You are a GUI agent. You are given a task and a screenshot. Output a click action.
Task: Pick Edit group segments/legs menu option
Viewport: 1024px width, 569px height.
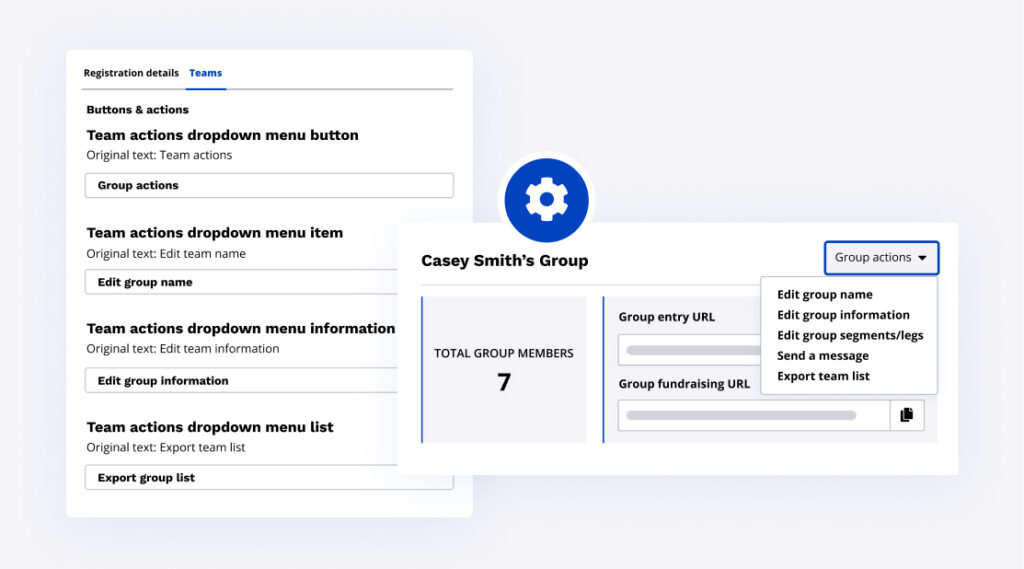pyautogui.click(x=850, y=336)
